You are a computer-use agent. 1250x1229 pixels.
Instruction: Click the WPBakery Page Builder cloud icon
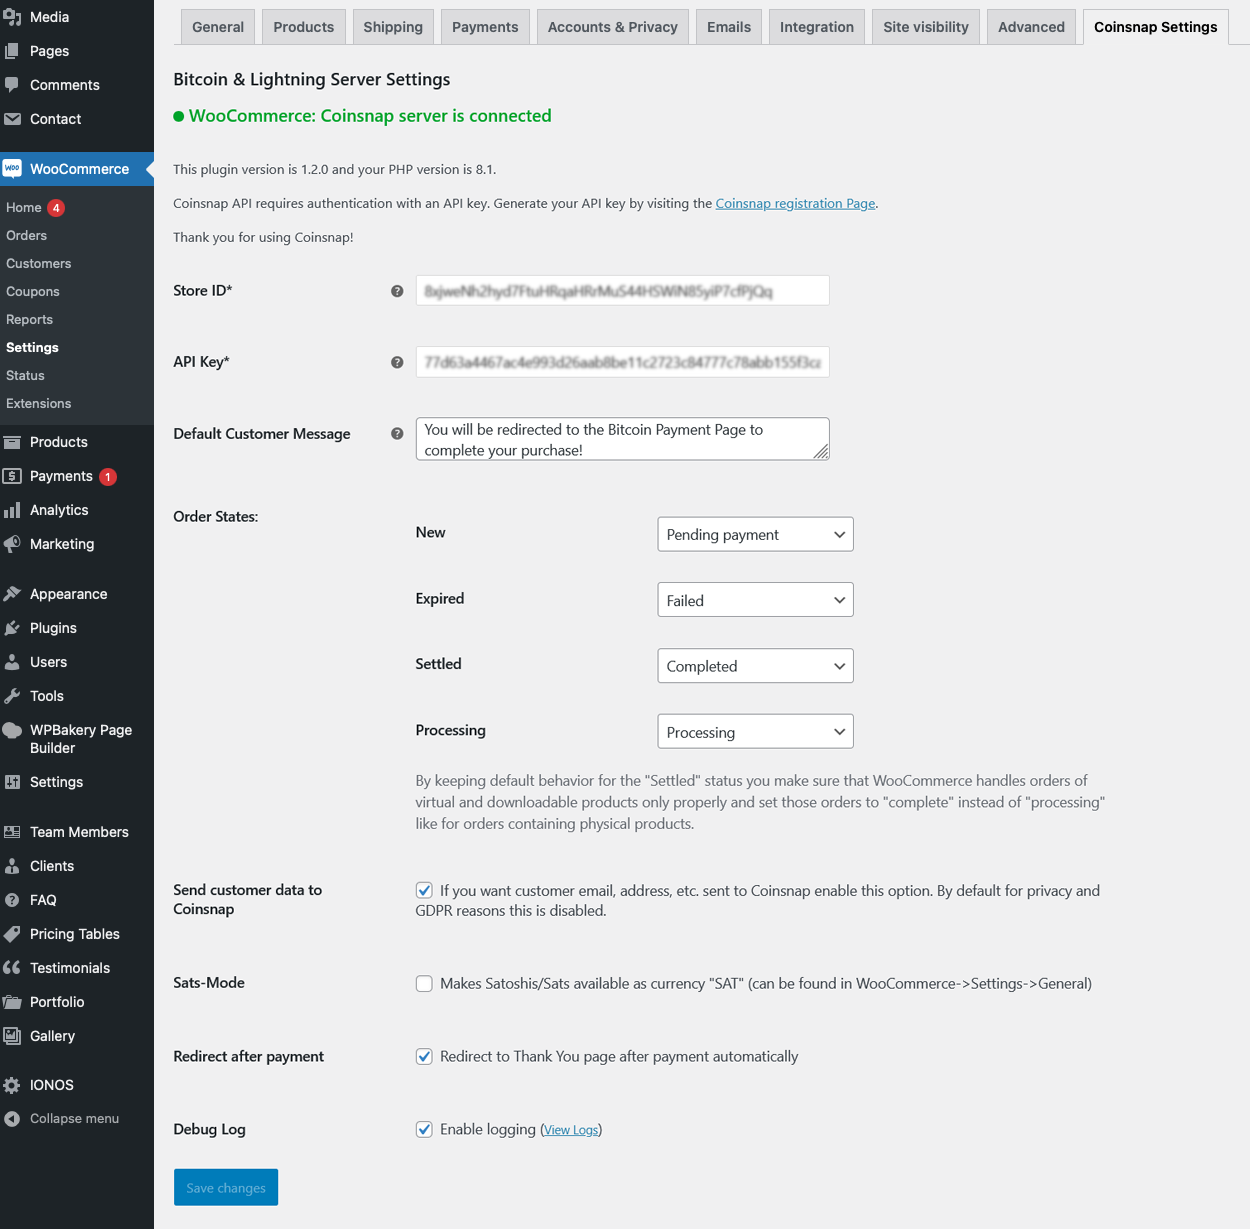pos(12,730)
